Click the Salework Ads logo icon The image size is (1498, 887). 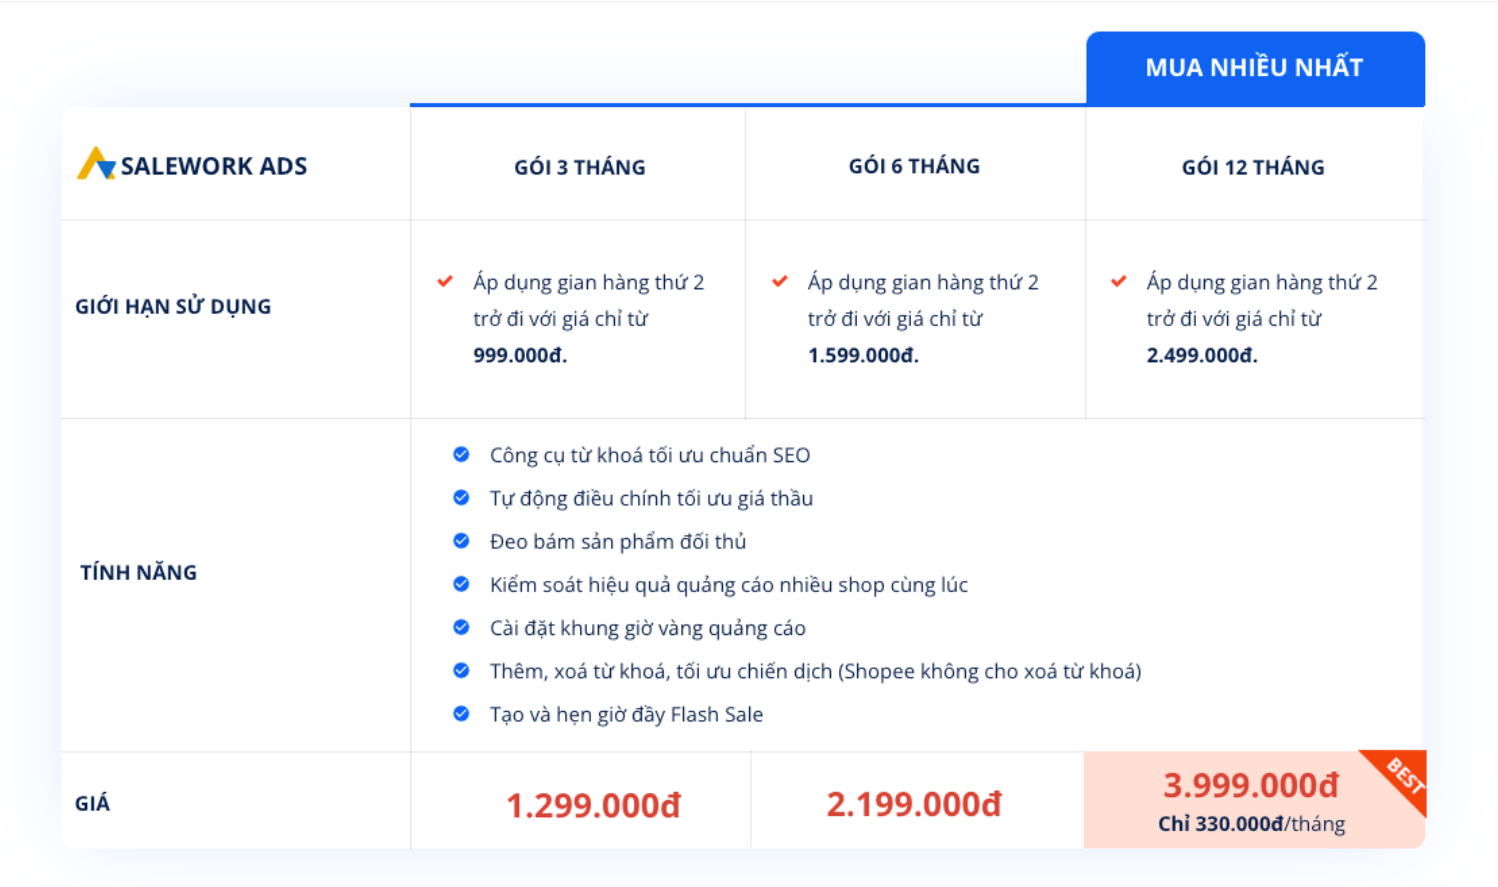[x=96, y=164]
